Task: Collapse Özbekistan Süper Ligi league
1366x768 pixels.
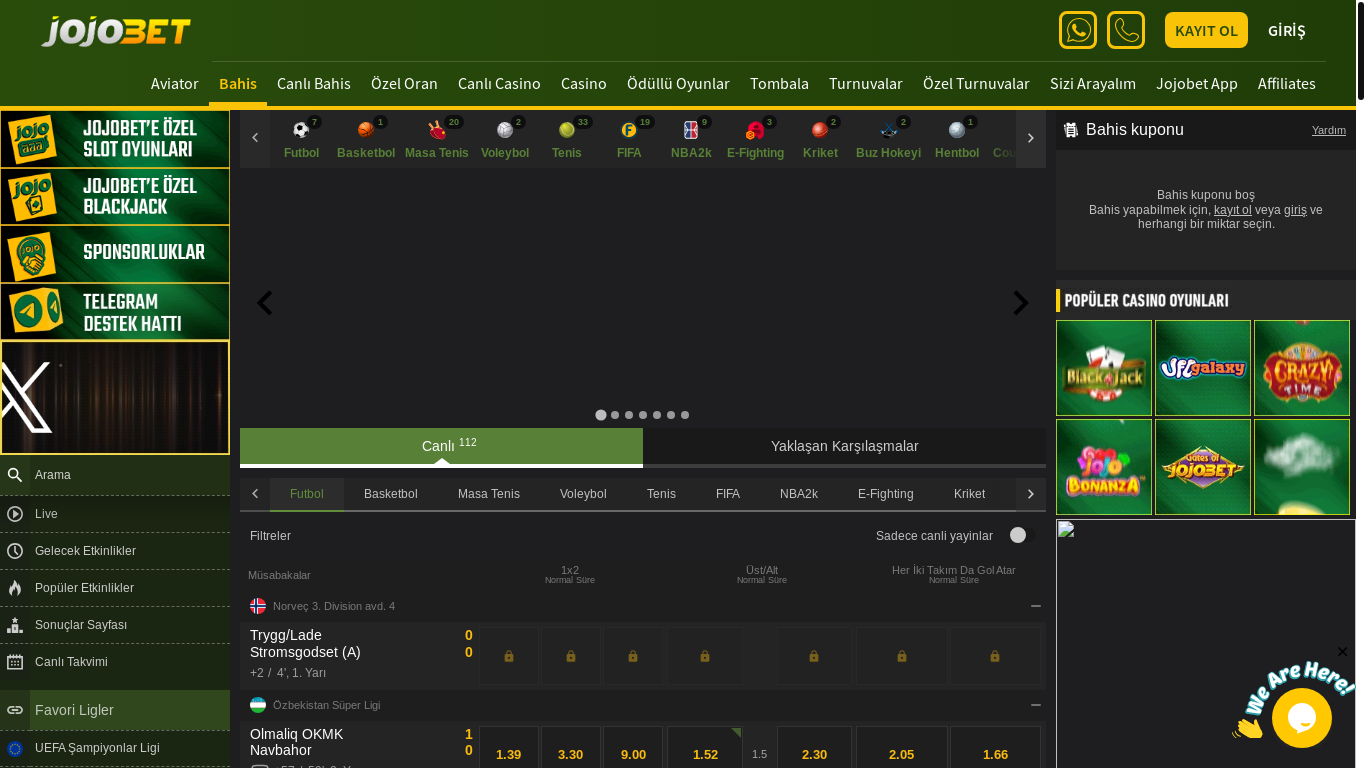Action: tap(1036, 705)
